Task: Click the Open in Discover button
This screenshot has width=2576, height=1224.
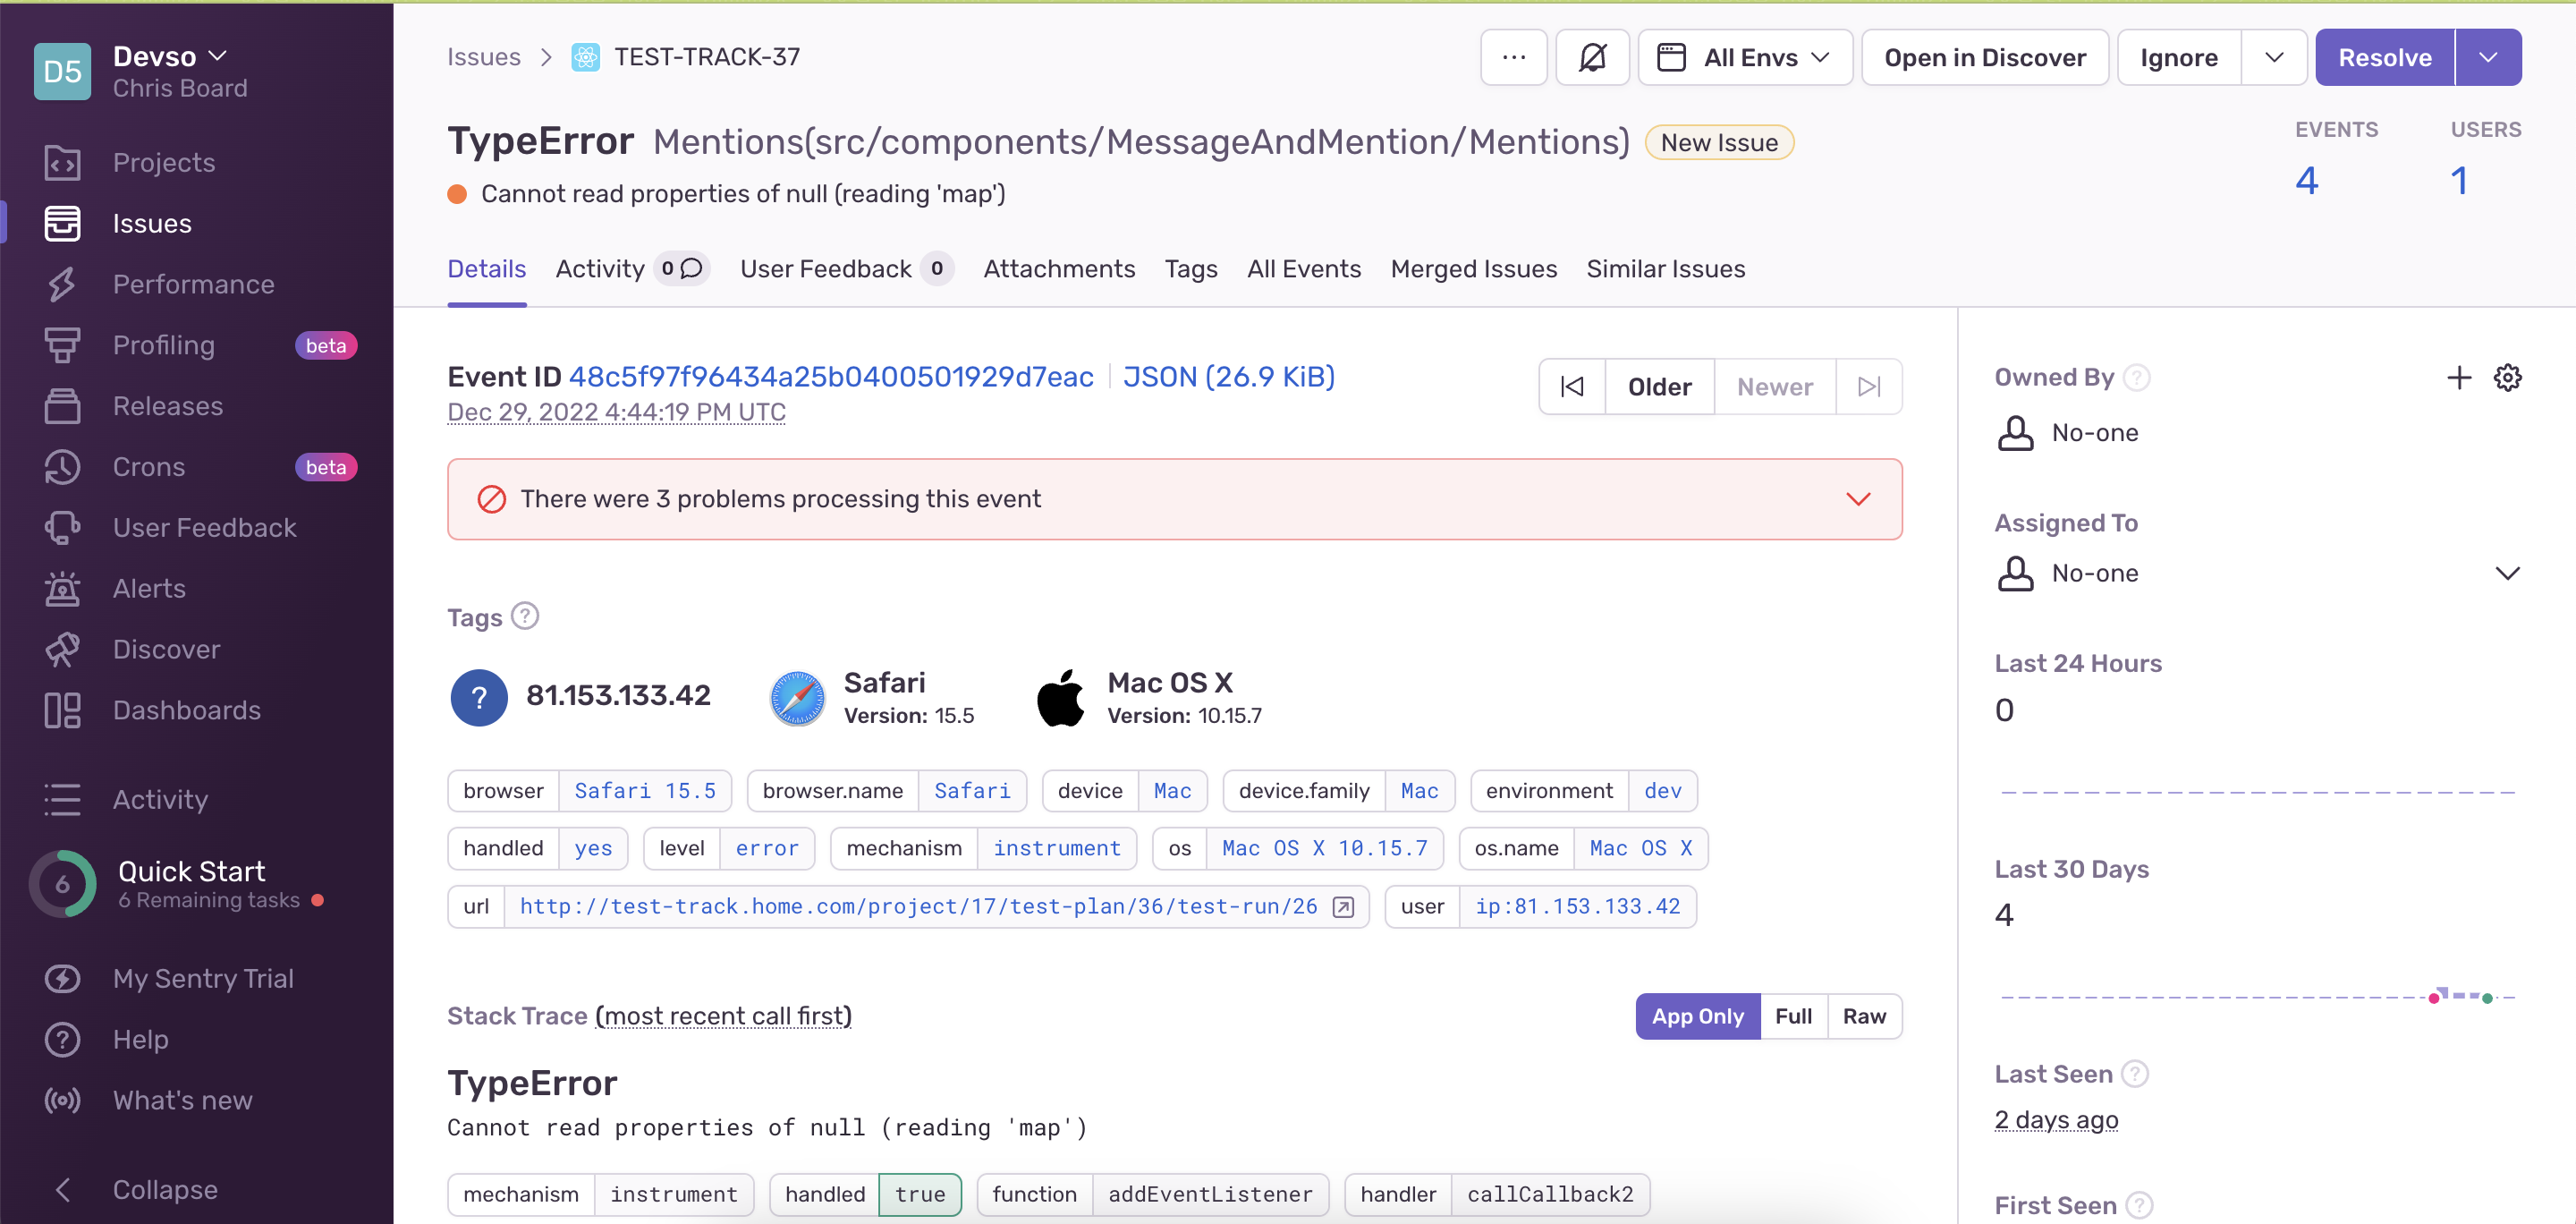Action: (x=1984, y=58)
